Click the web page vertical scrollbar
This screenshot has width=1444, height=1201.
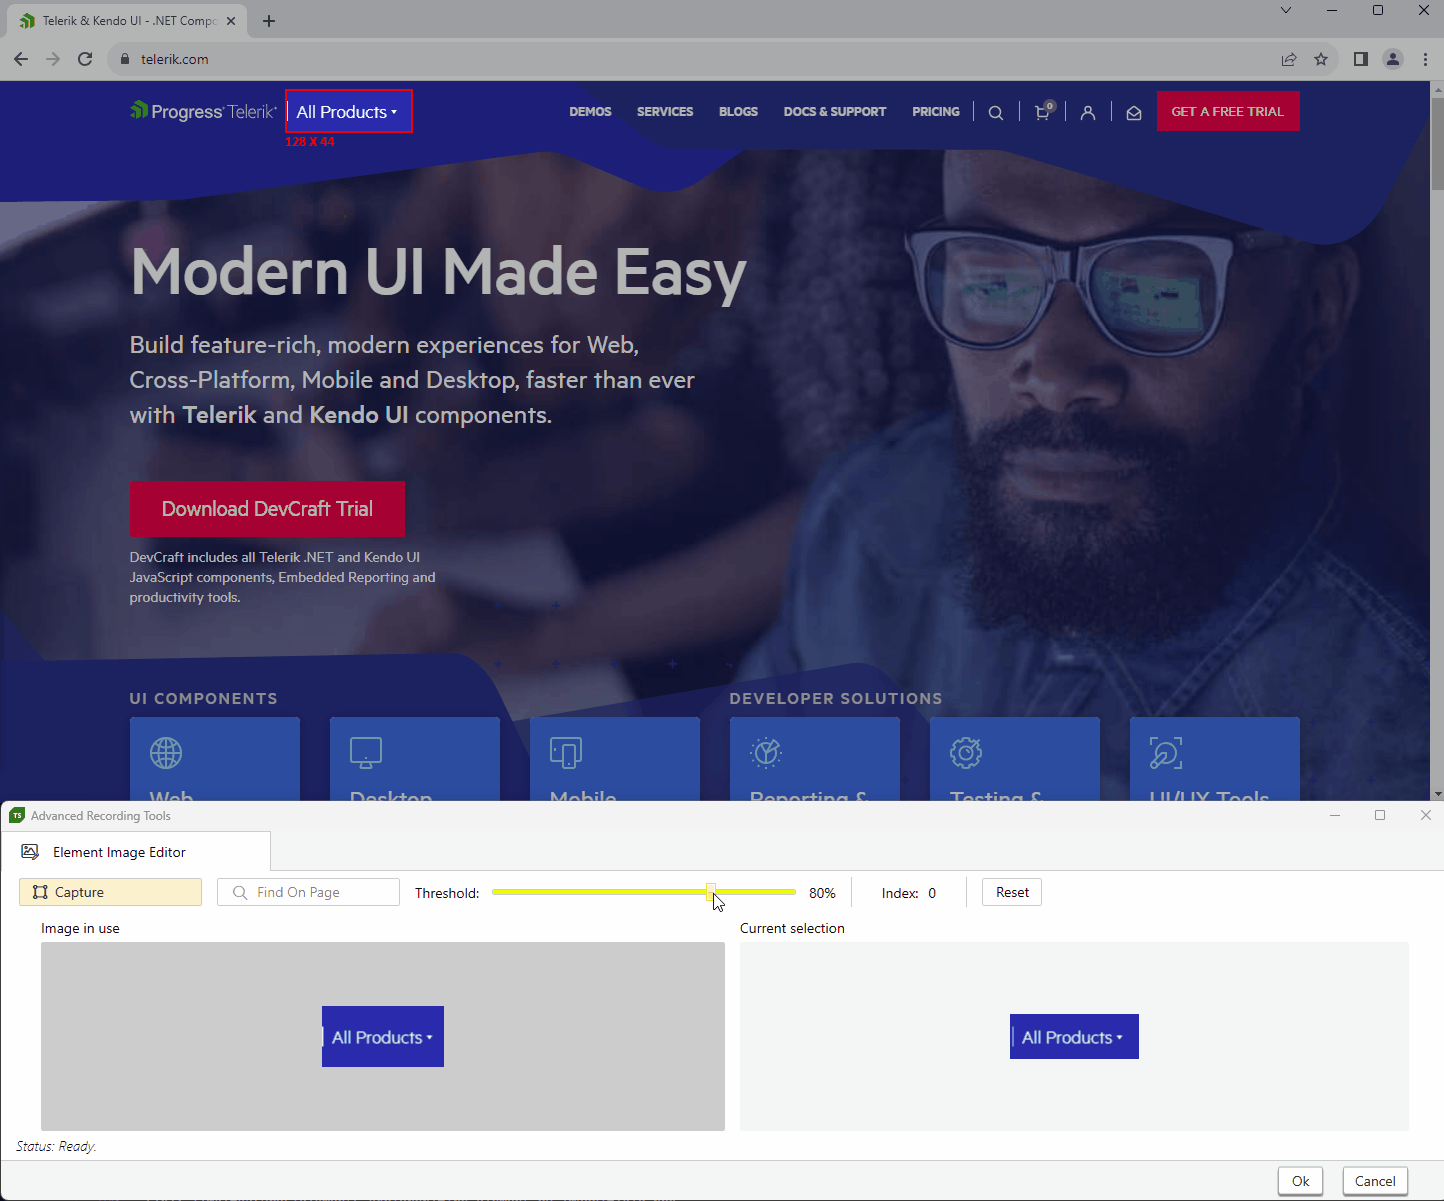tap(1437, 143)
